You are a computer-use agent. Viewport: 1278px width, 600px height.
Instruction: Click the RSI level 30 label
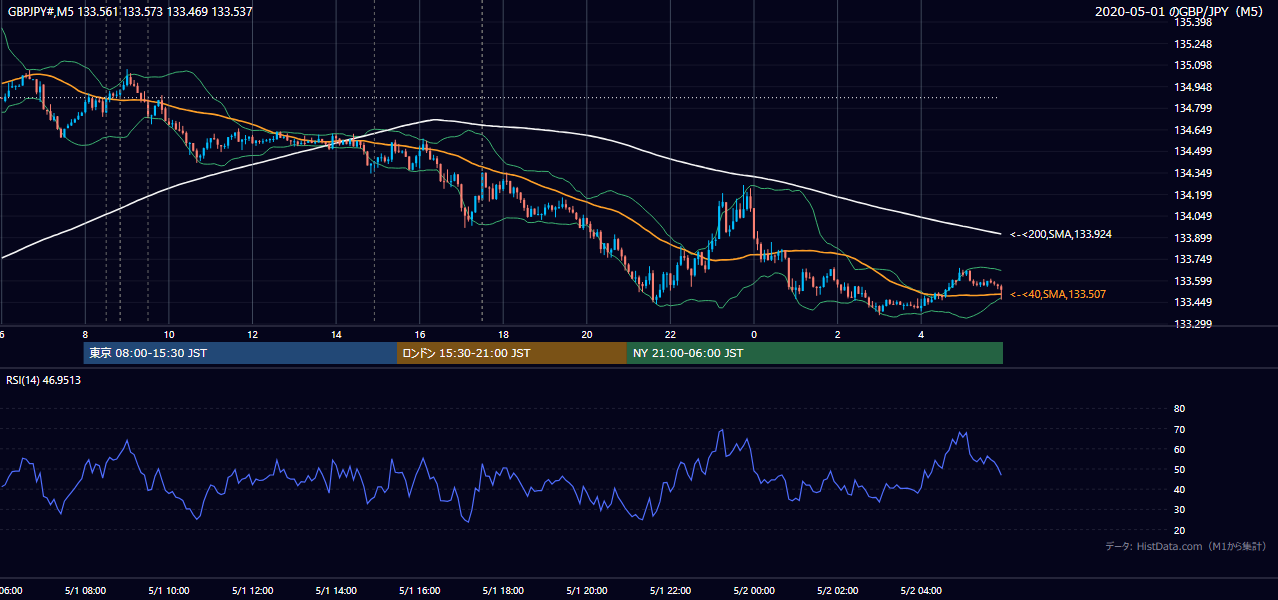[x=1179, y=510]
